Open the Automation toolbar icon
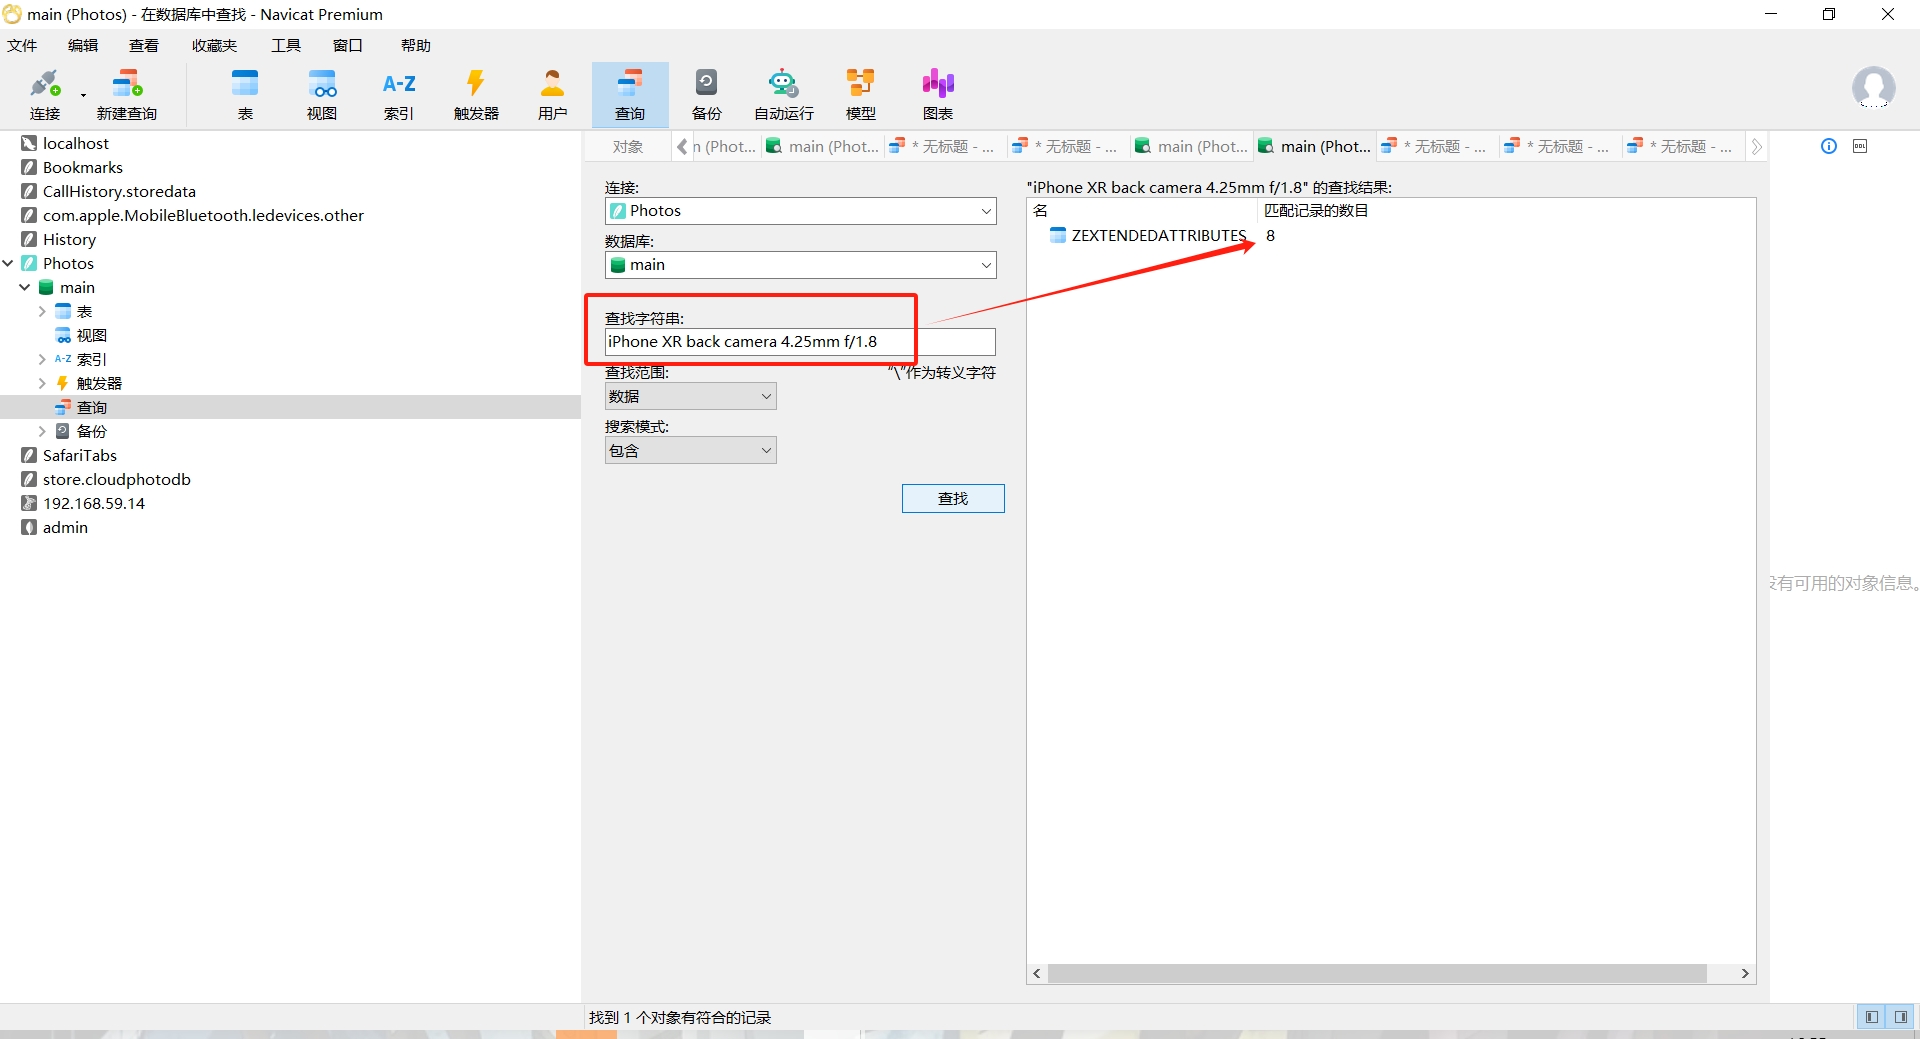The width and height of the screenshot is (1920, 1039). point(784,95)
